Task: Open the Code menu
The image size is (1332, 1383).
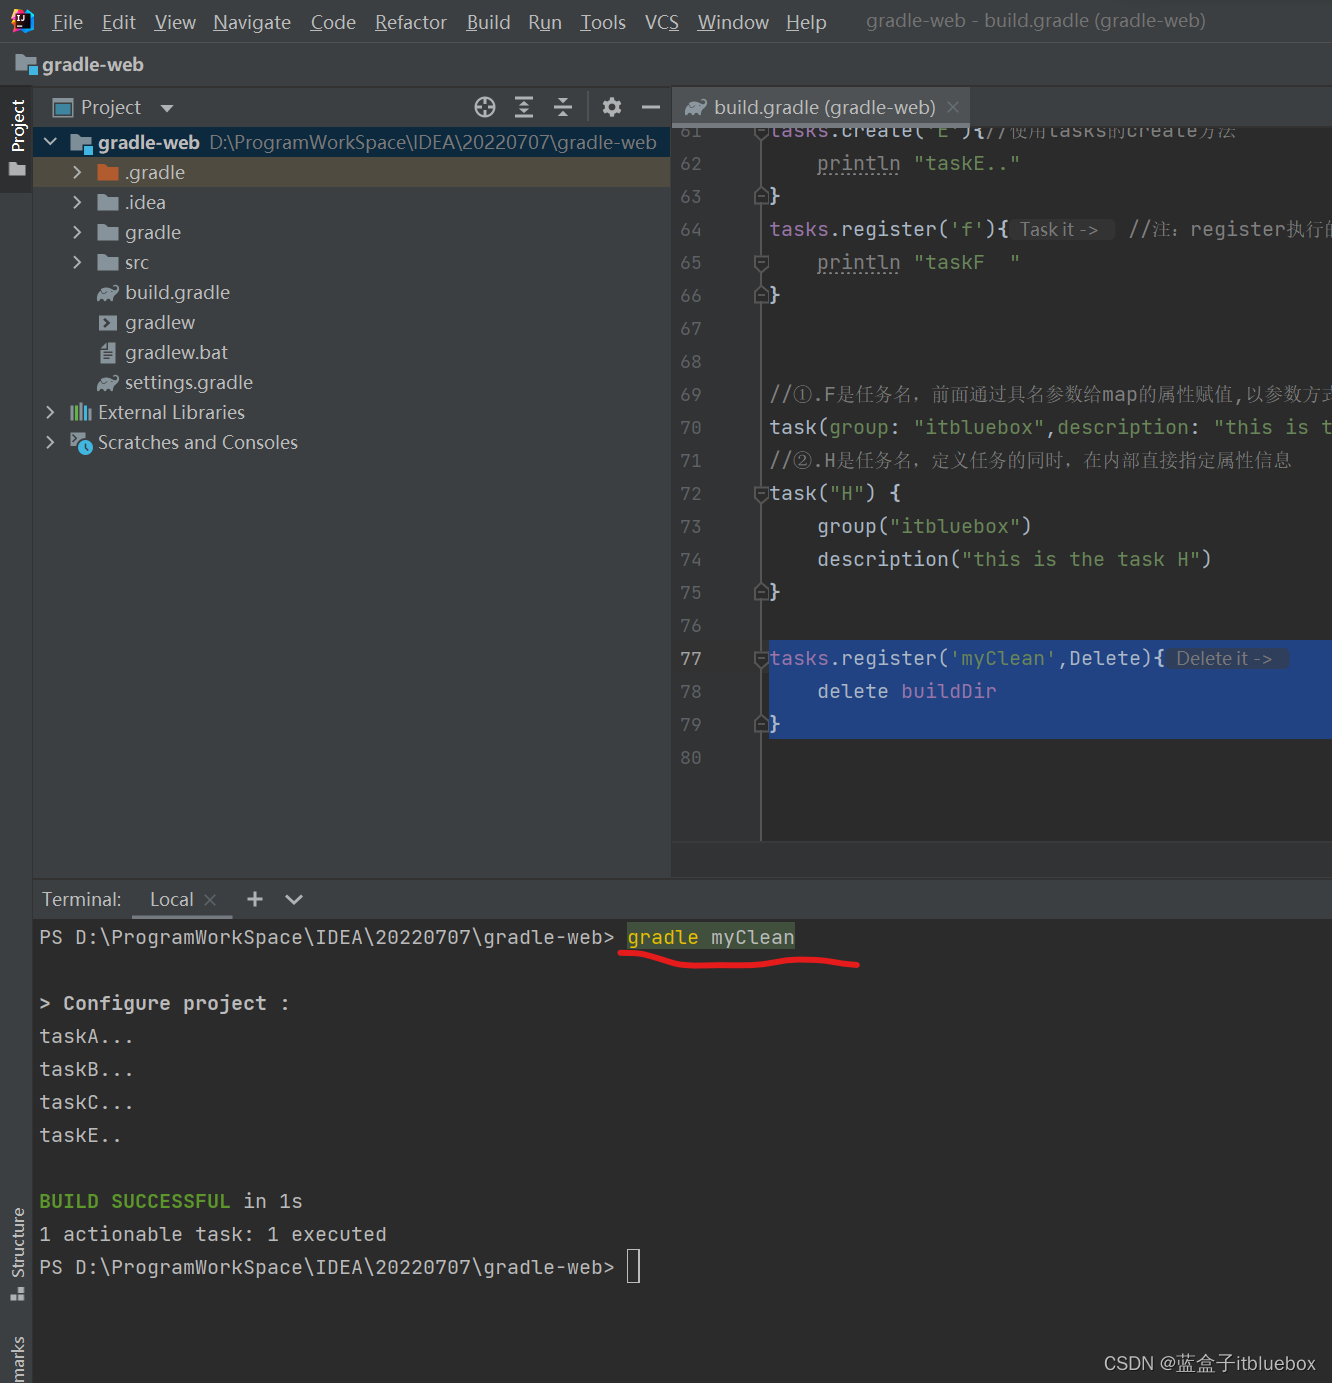Action: [x=333, y=22]
